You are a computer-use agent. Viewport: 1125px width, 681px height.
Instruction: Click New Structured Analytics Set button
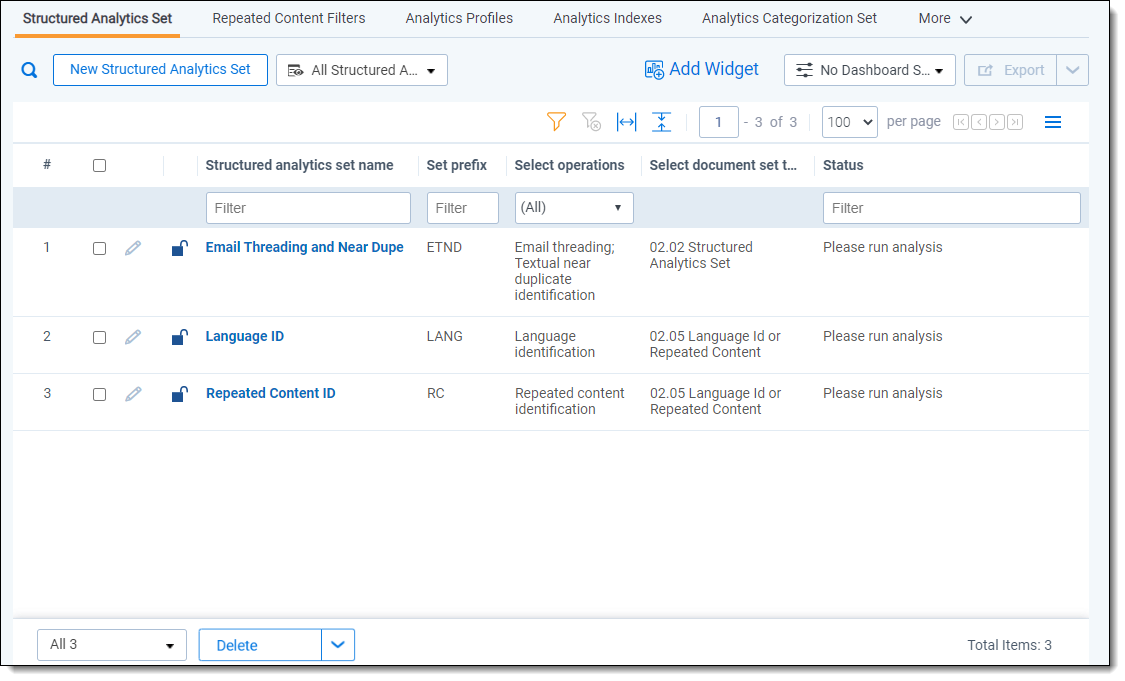[160, 70]
